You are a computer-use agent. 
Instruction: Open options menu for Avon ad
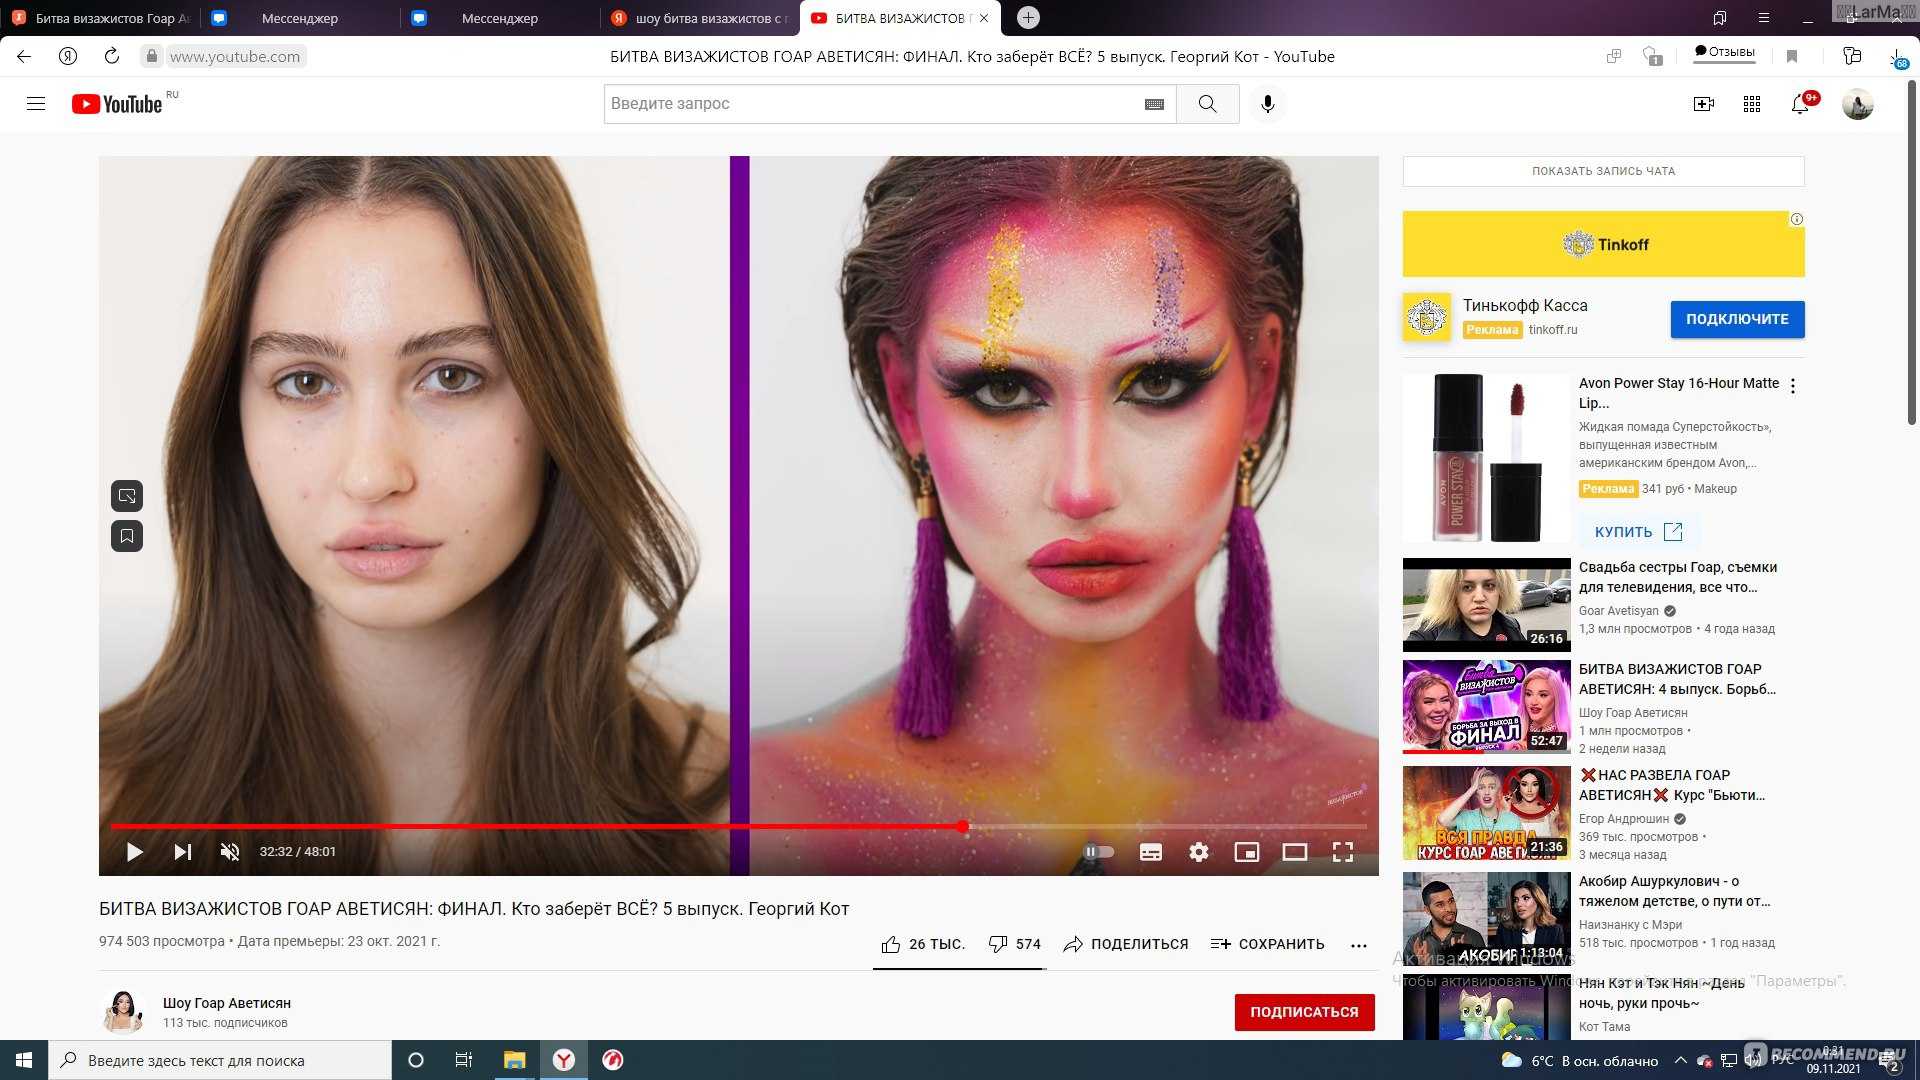coord(1793,386)
